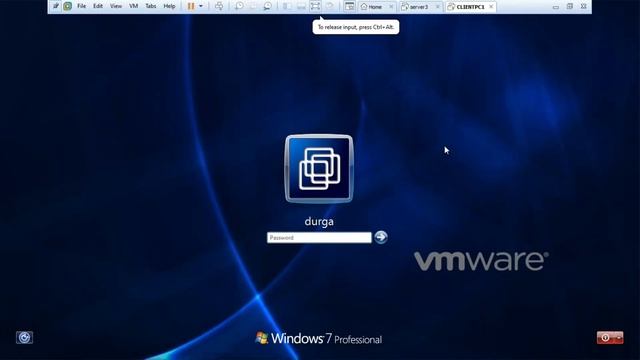
Task: Open the File menu
Action: point(82,6)
